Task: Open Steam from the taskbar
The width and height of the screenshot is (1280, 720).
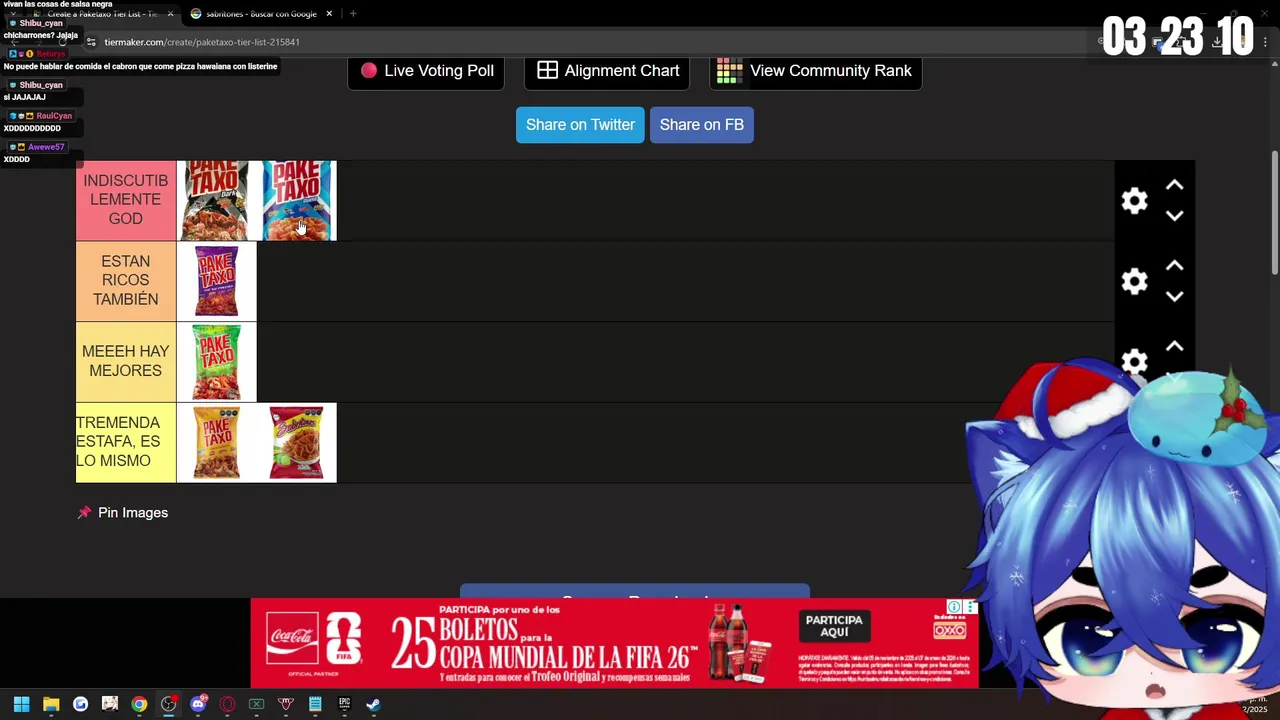Action: point(373,704)
